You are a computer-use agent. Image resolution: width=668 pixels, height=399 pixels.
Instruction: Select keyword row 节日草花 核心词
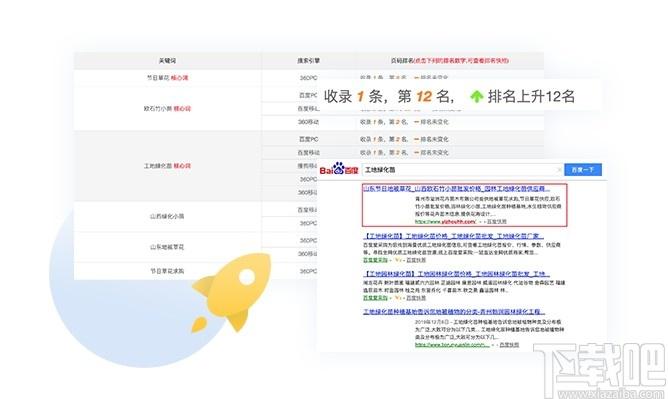[167, 78]
